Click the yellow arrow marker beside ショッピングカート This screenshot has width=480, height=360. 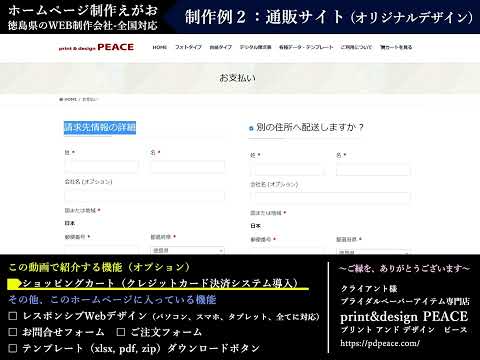pos(15,284)
